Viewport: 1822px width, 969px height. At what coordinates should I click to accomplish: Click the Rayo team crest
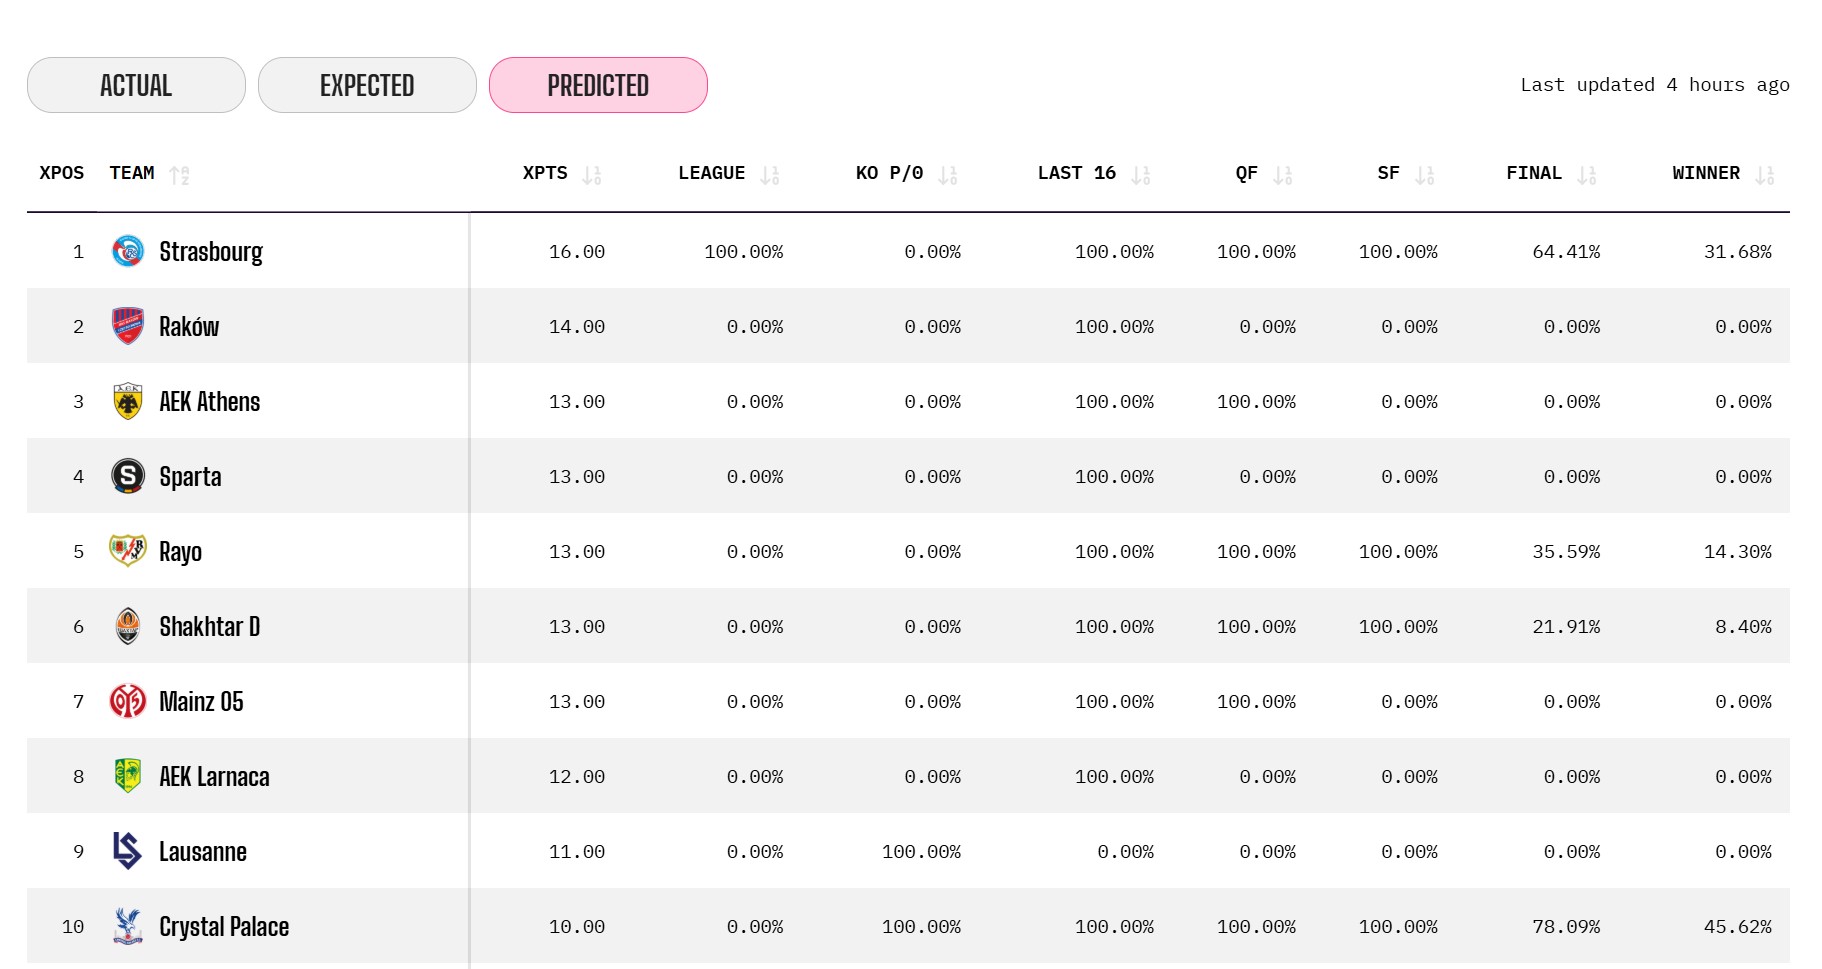(x=128, y=551)
